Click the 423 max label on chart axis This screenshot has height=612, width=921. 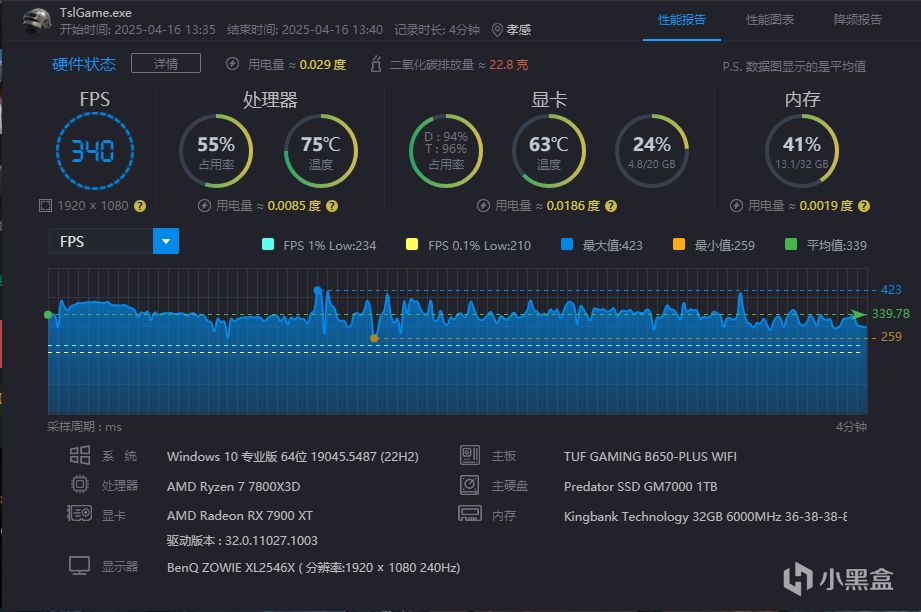coord(890,290)
